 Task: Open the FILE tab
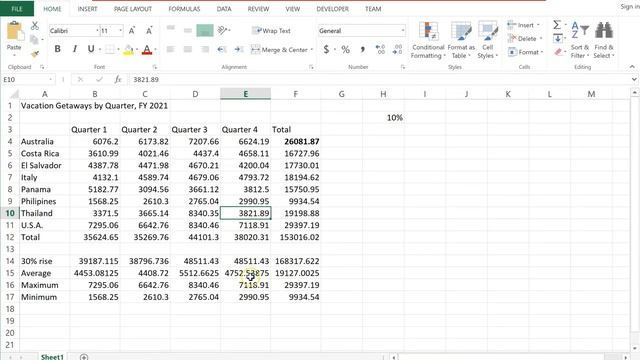point(17,9)
